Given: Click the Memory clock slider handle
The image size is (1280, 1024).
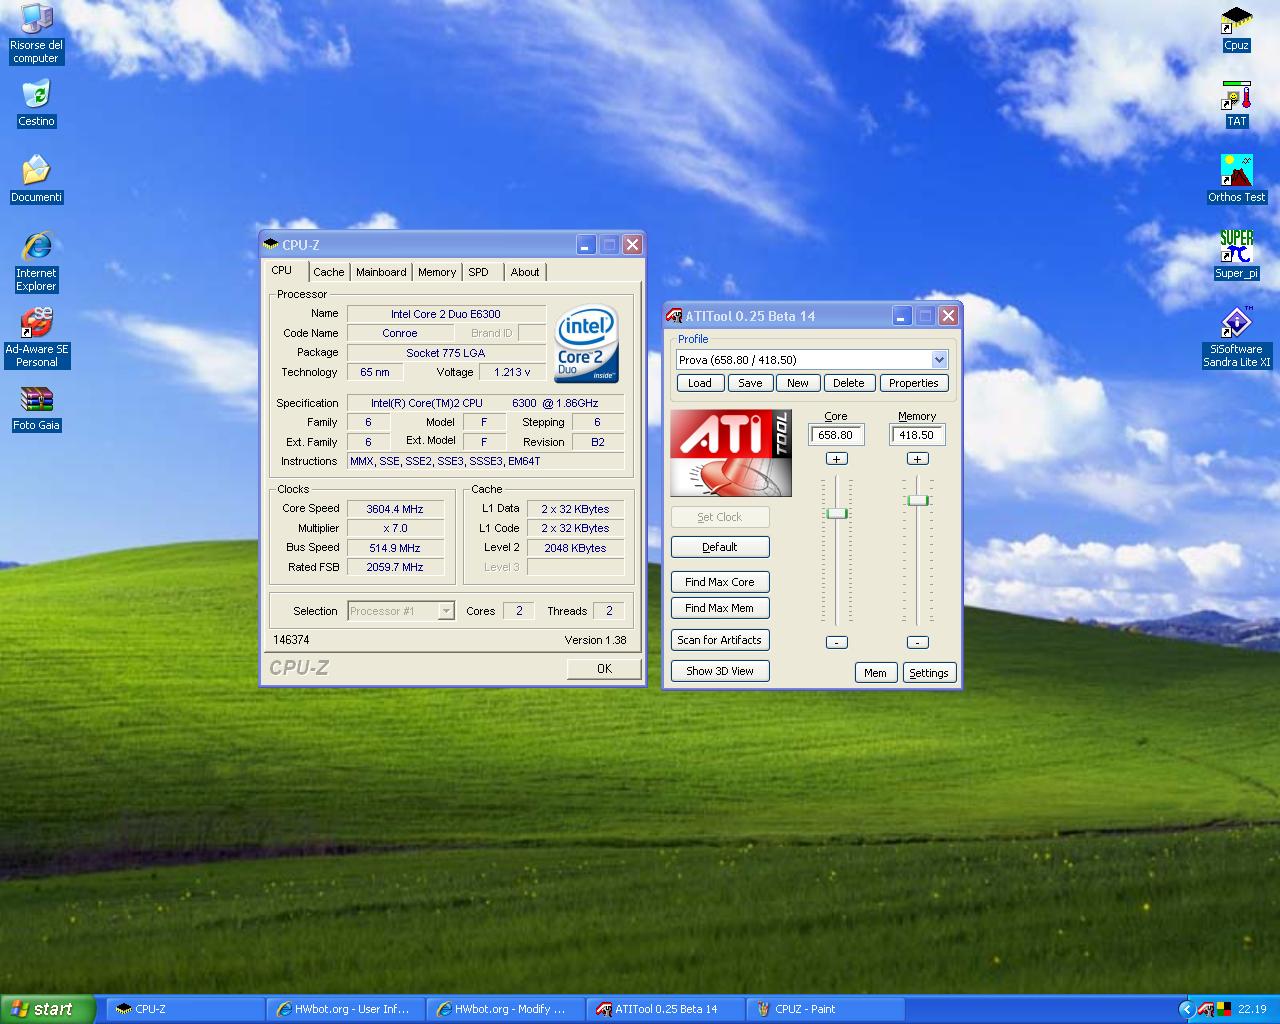Looking at the screenshot, I should [x=918, y=500].
